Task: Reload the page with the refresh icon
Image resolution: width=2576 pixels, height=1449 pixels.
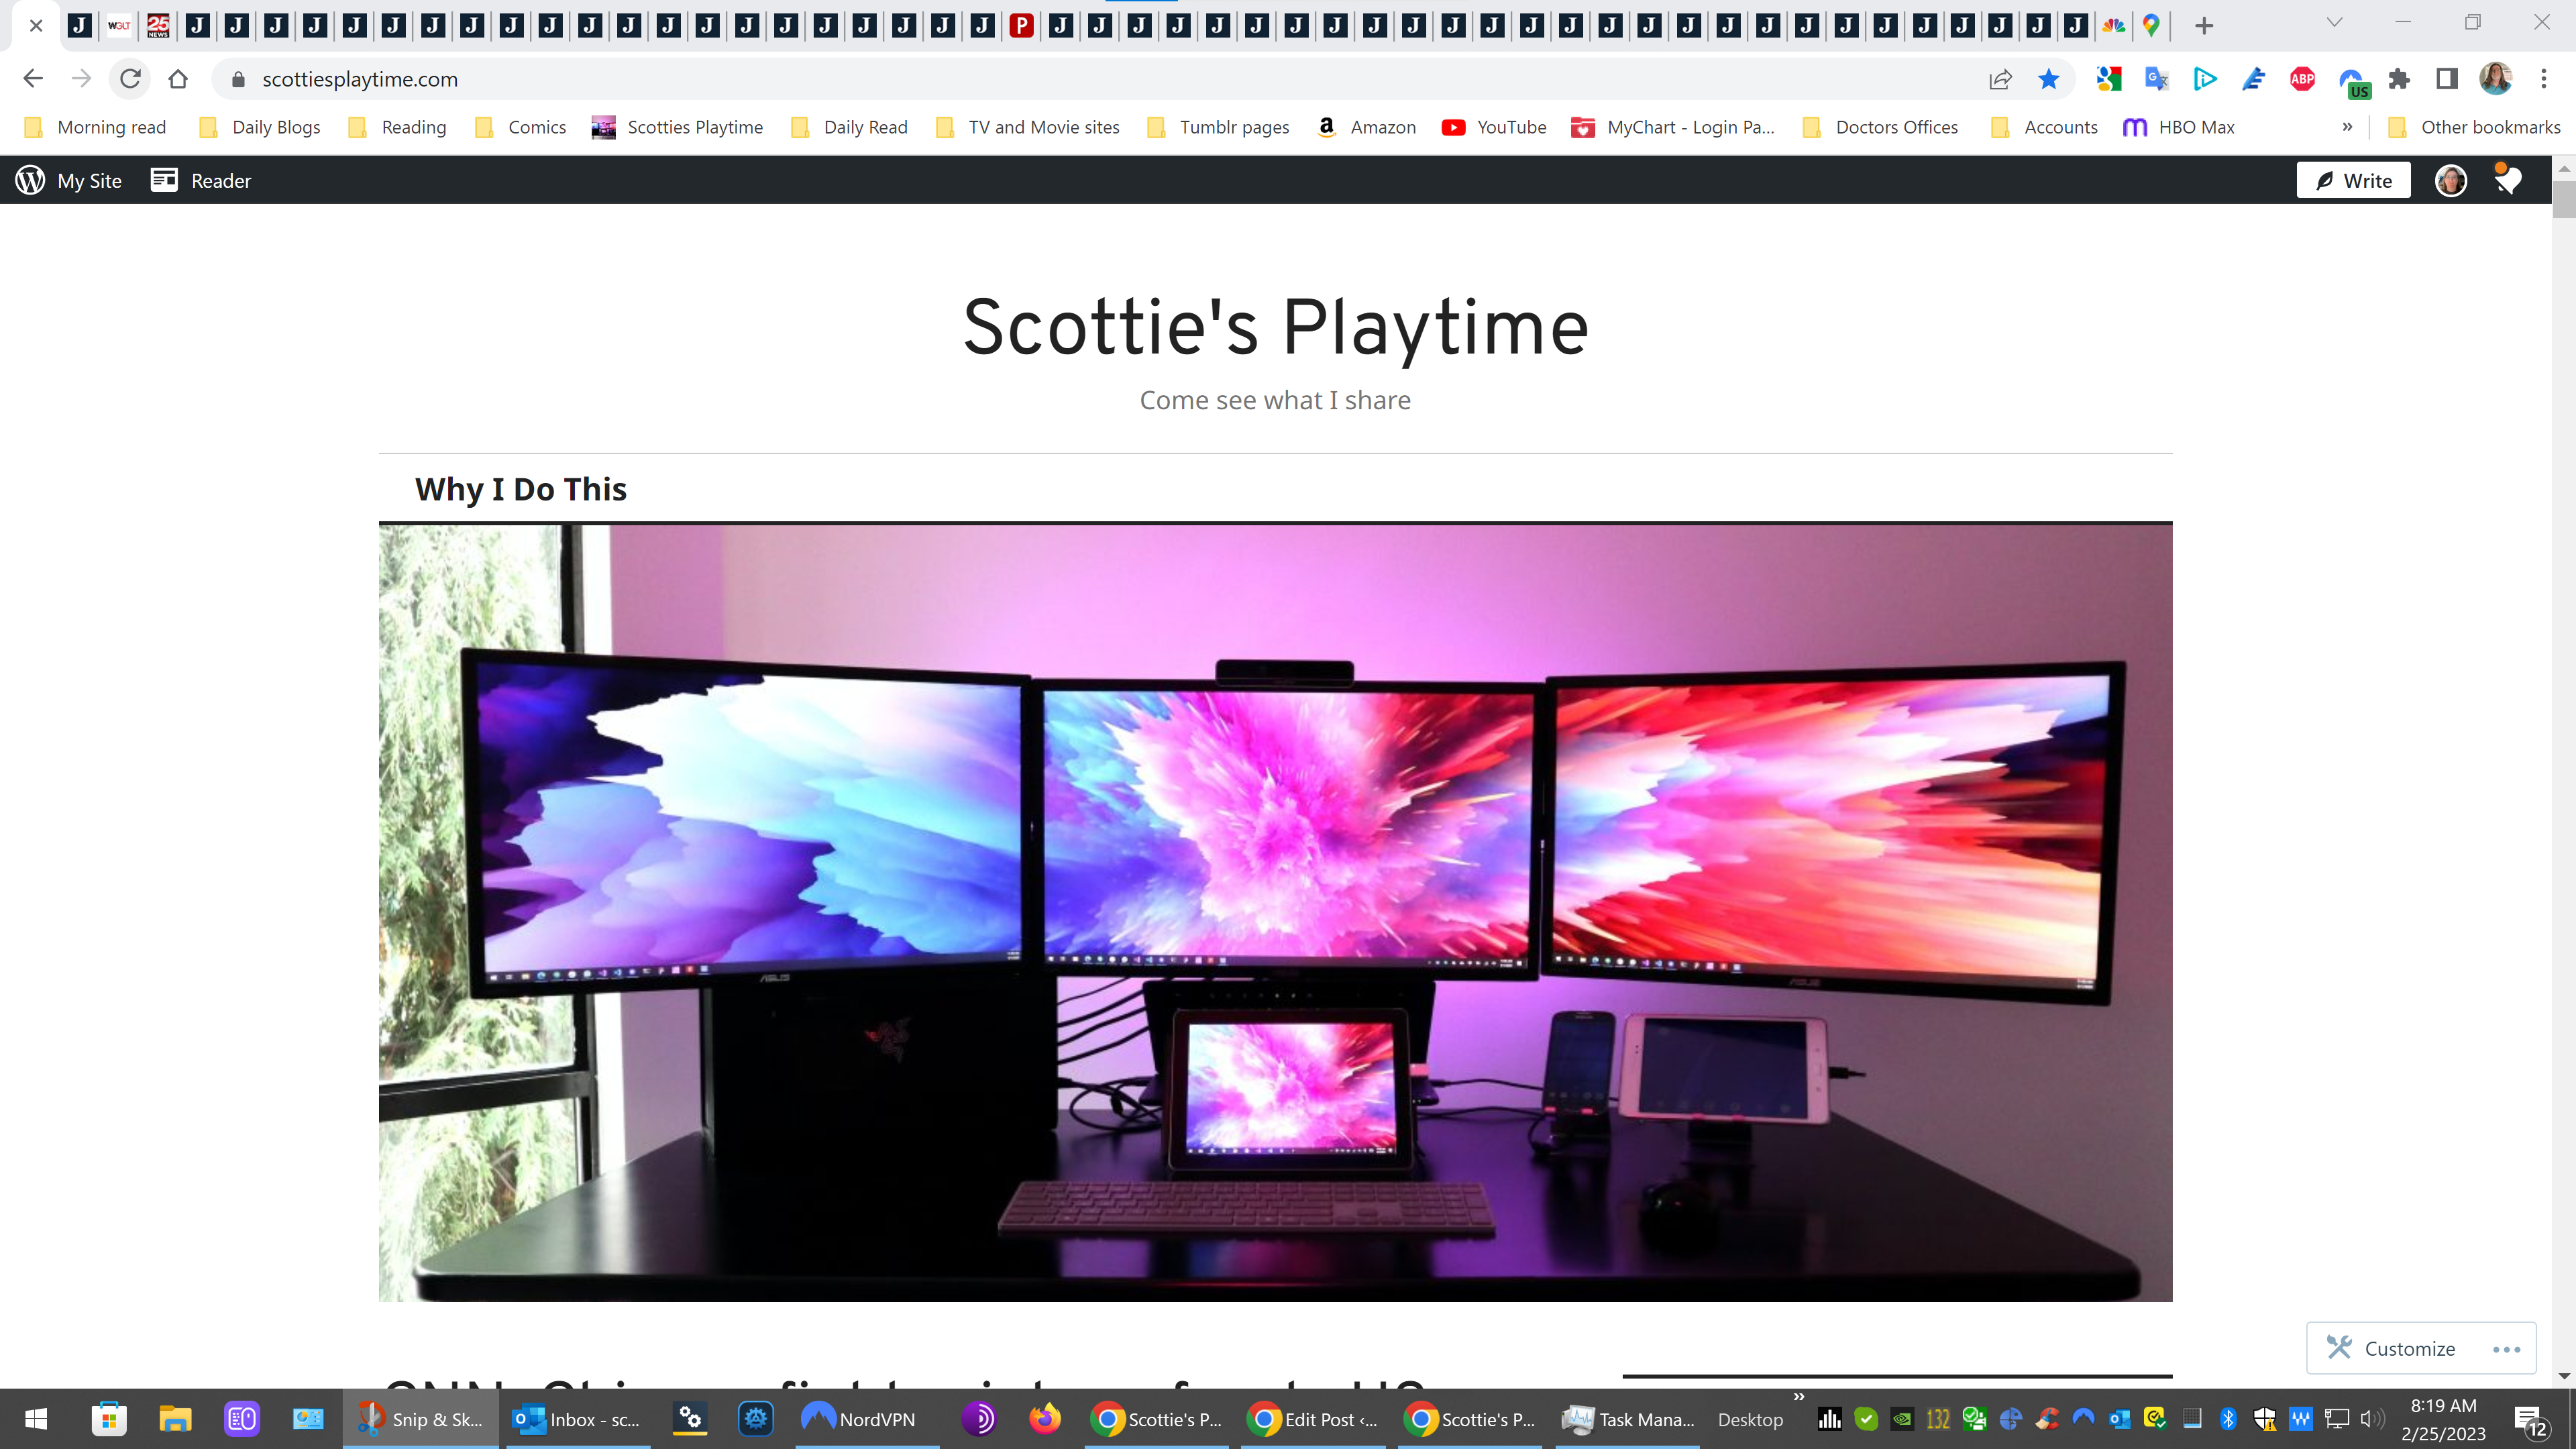Action: (130, 79)
